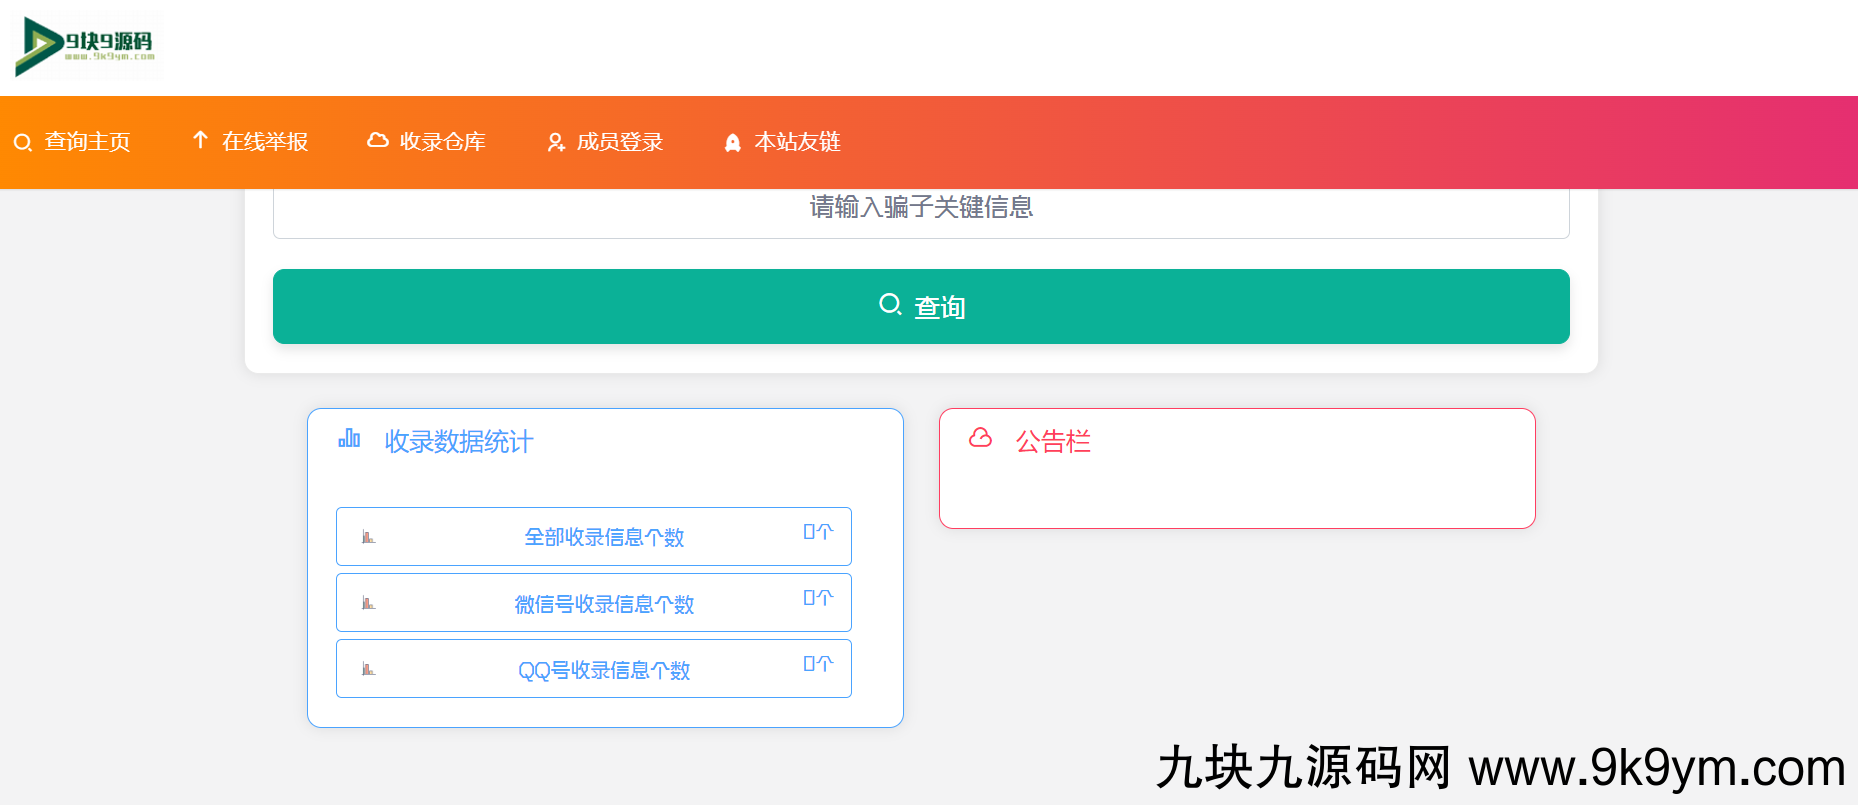The width and height of the screenshot is (1858, 805).
Task: Open the 成员登录 menu item
Action: coord(619,142)
